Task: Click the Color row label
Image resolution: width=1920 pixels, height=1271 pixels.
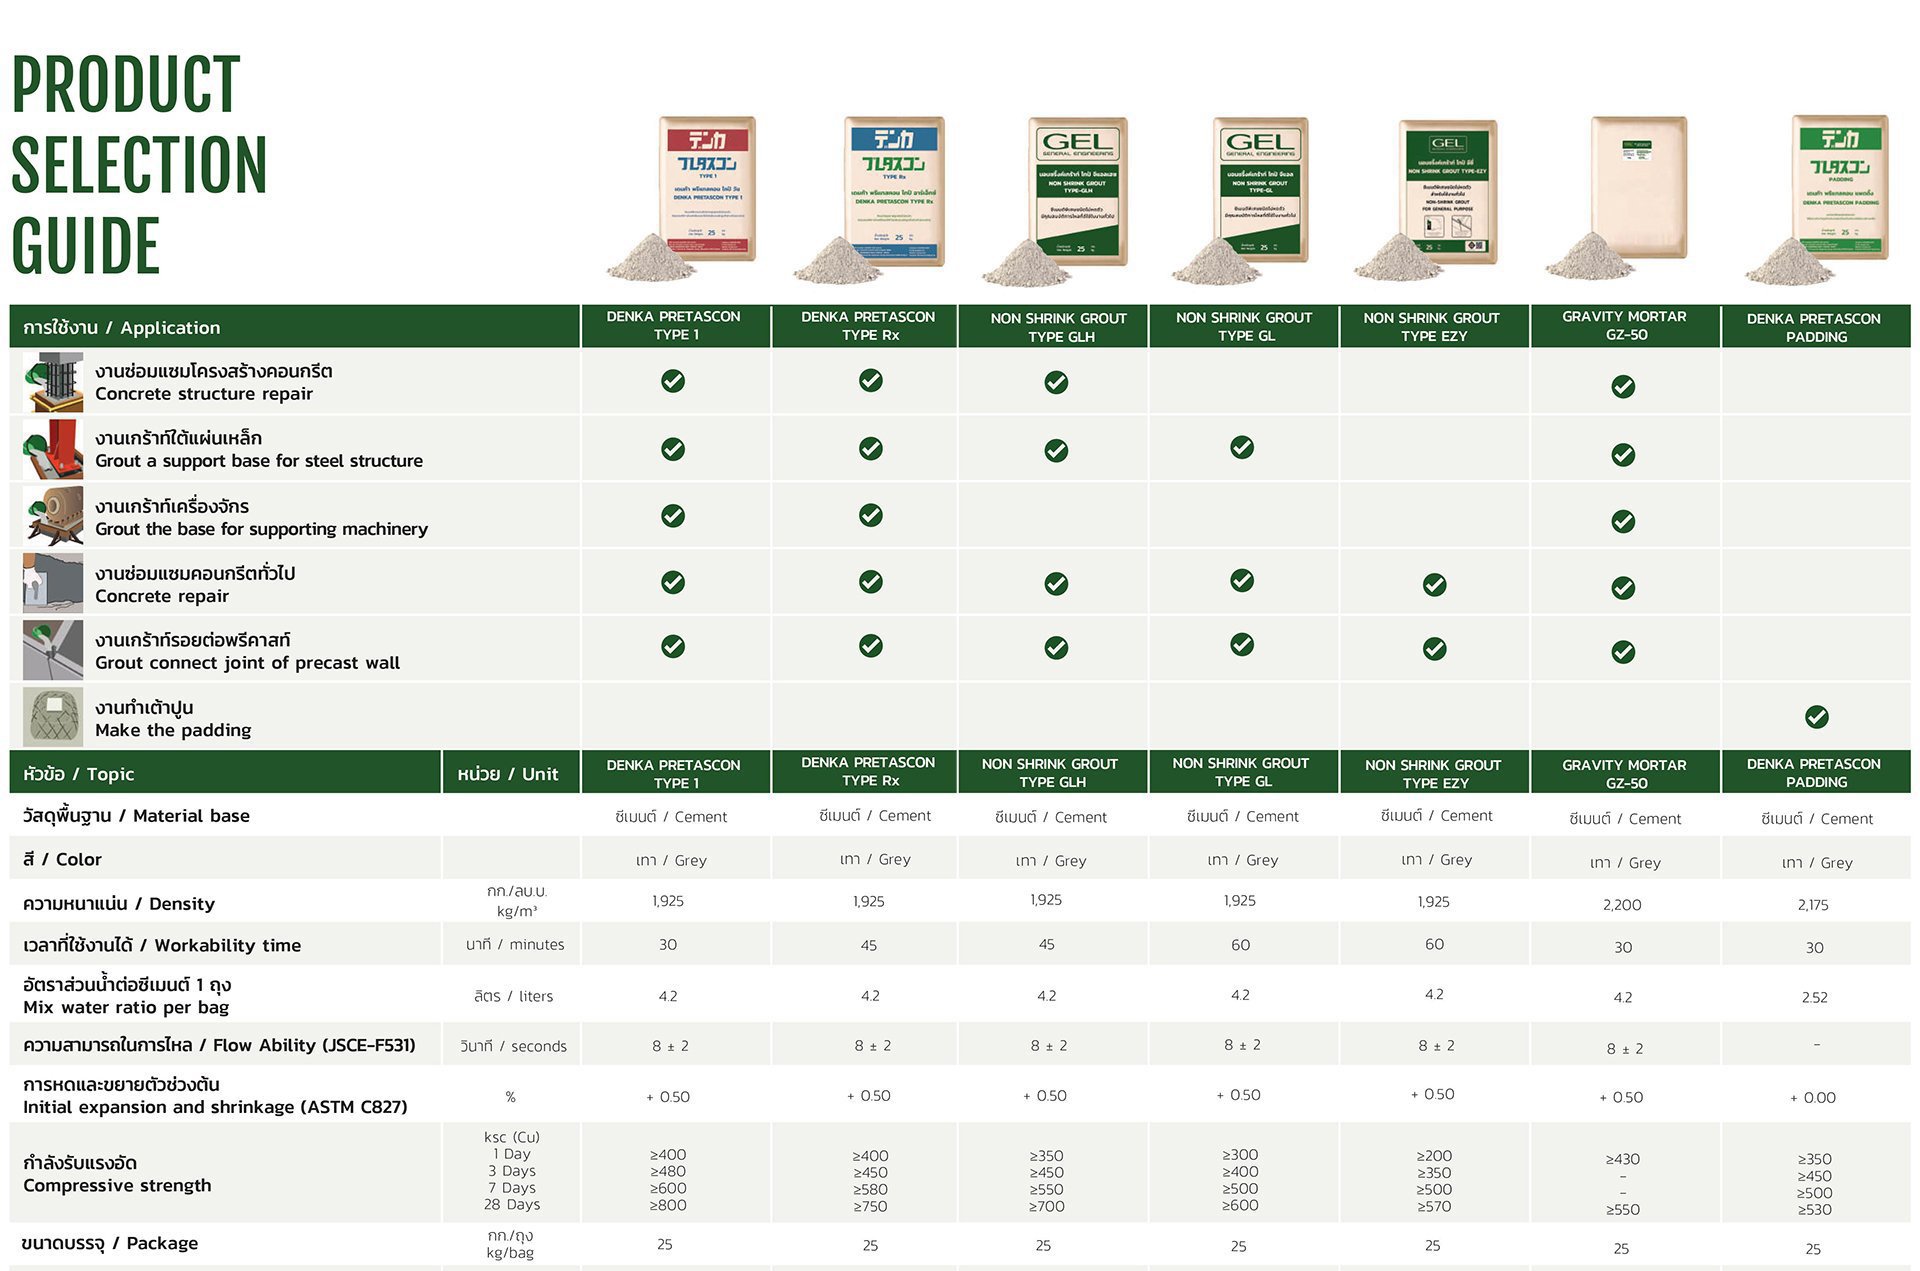Action: click(62, 859)
